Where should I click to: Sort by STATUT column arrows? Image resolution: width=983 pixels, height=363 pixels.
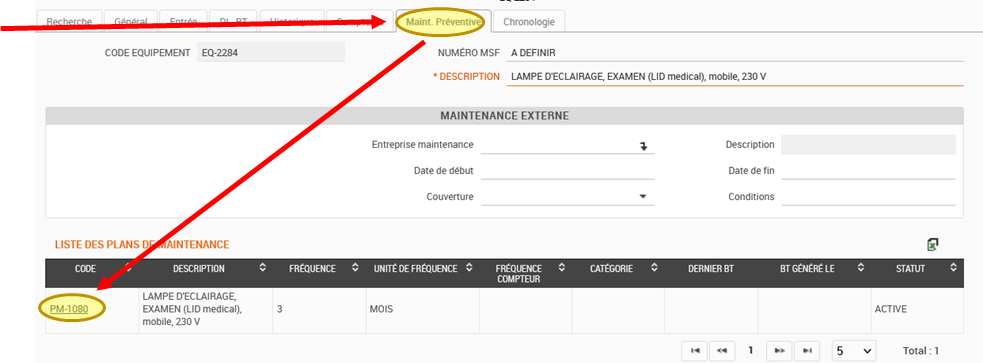pos(953,268)
